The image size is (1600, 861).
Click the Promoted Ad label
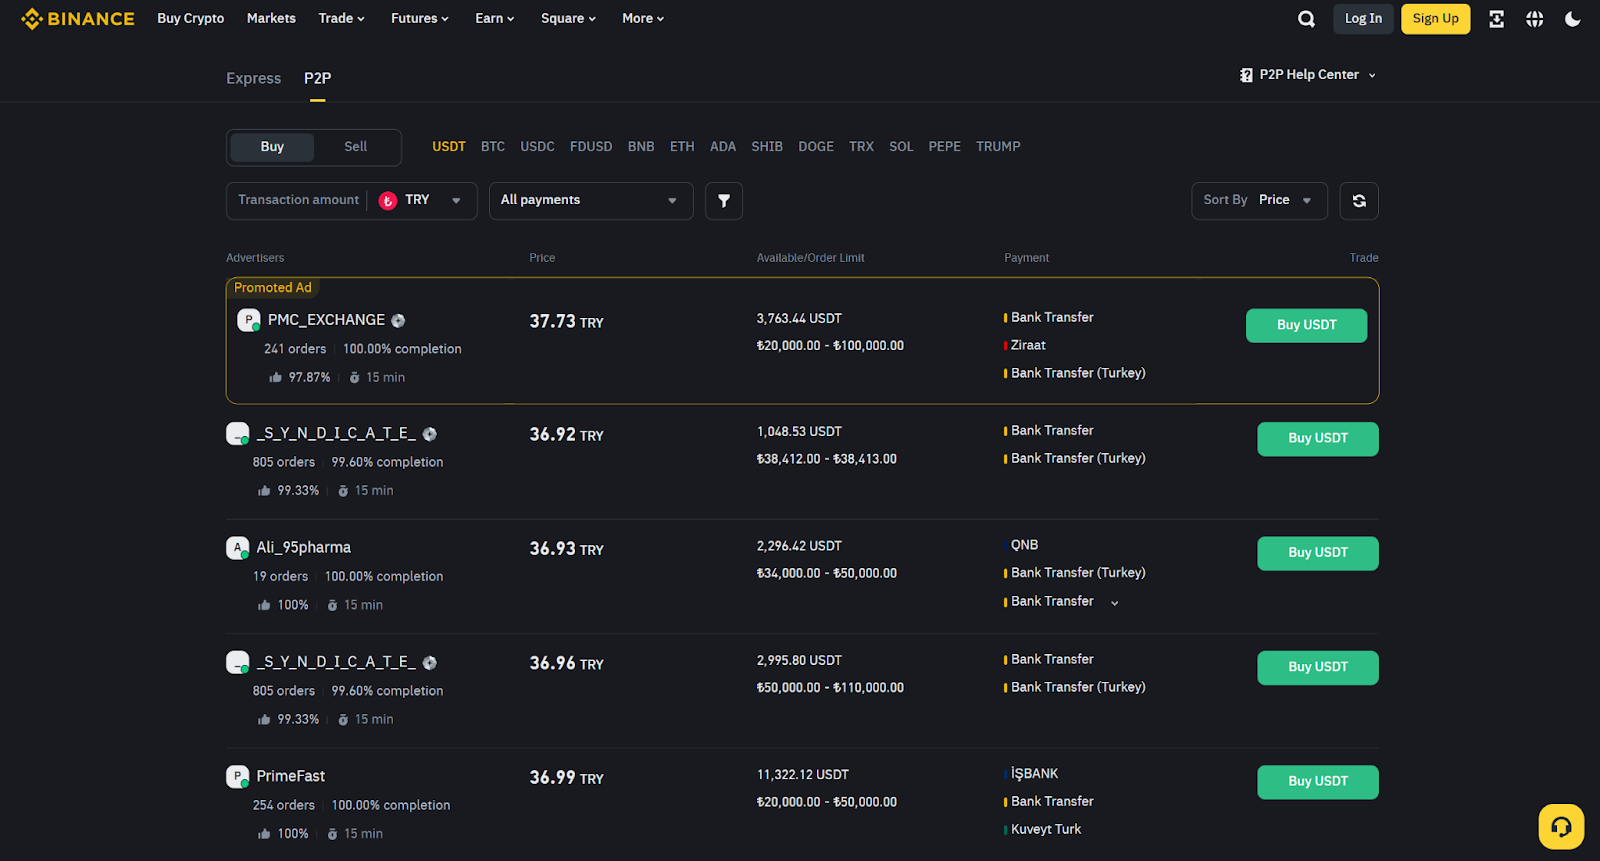pyautogui.click(x=273, y=288)
